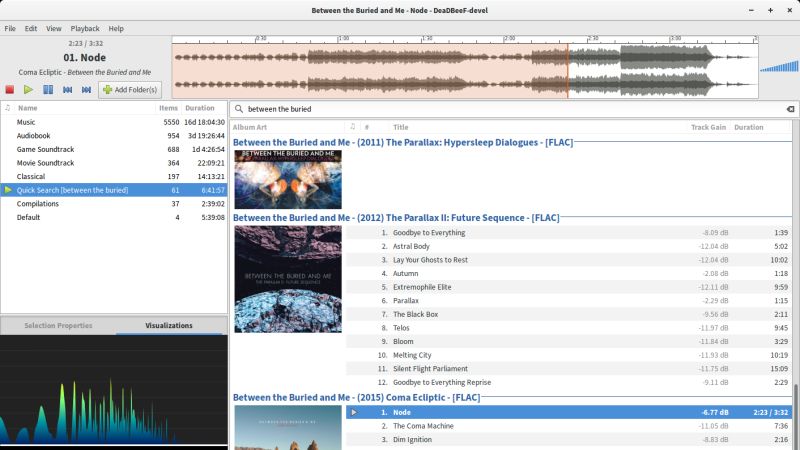Switch to Visualizations tab
800x450 pixels.
169,326
